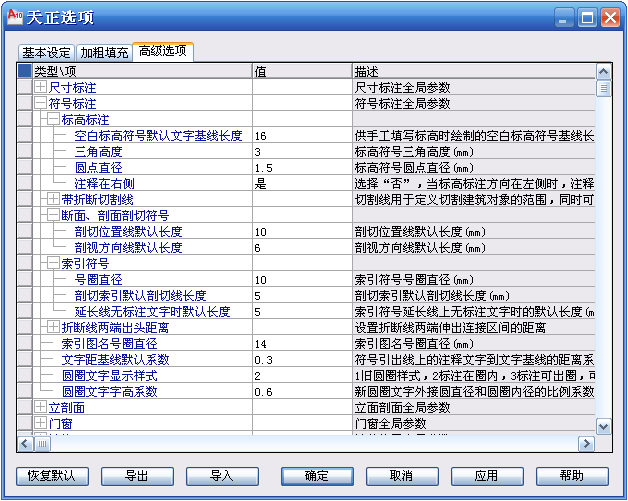Collapse the 符号标注 tree node

(40, 103)
